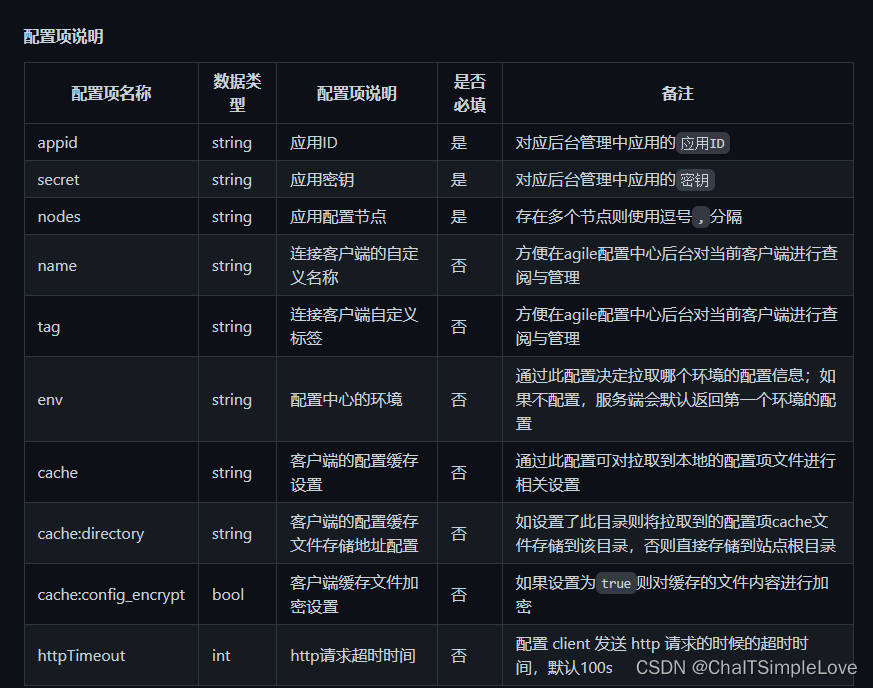The width and height of the screenshot is (873, 688).
Task: Click the appid row name cell
Action: (x=57, y=143)
